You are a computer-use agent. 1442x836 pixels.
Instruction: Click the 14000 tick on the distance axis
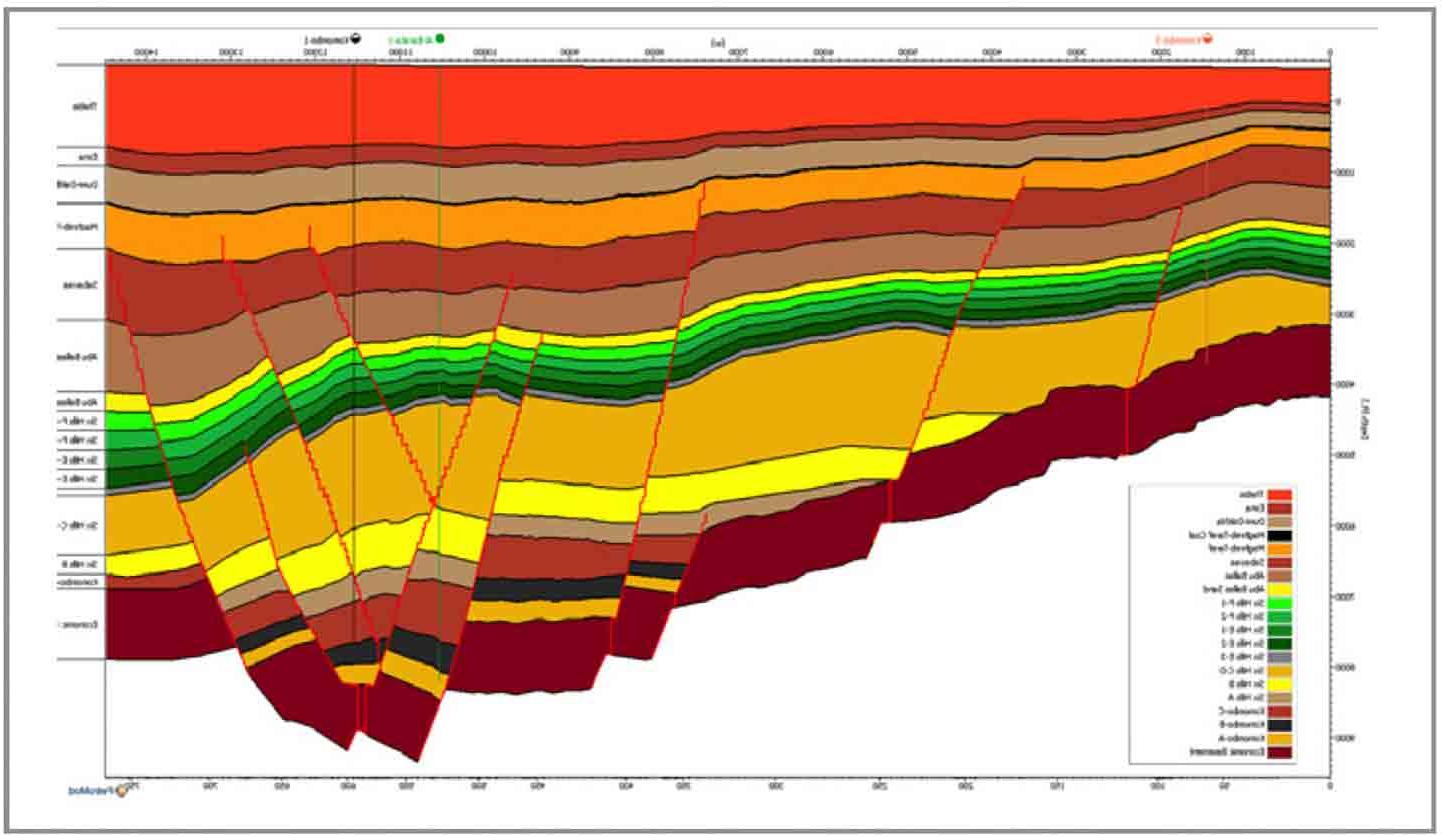145,50
